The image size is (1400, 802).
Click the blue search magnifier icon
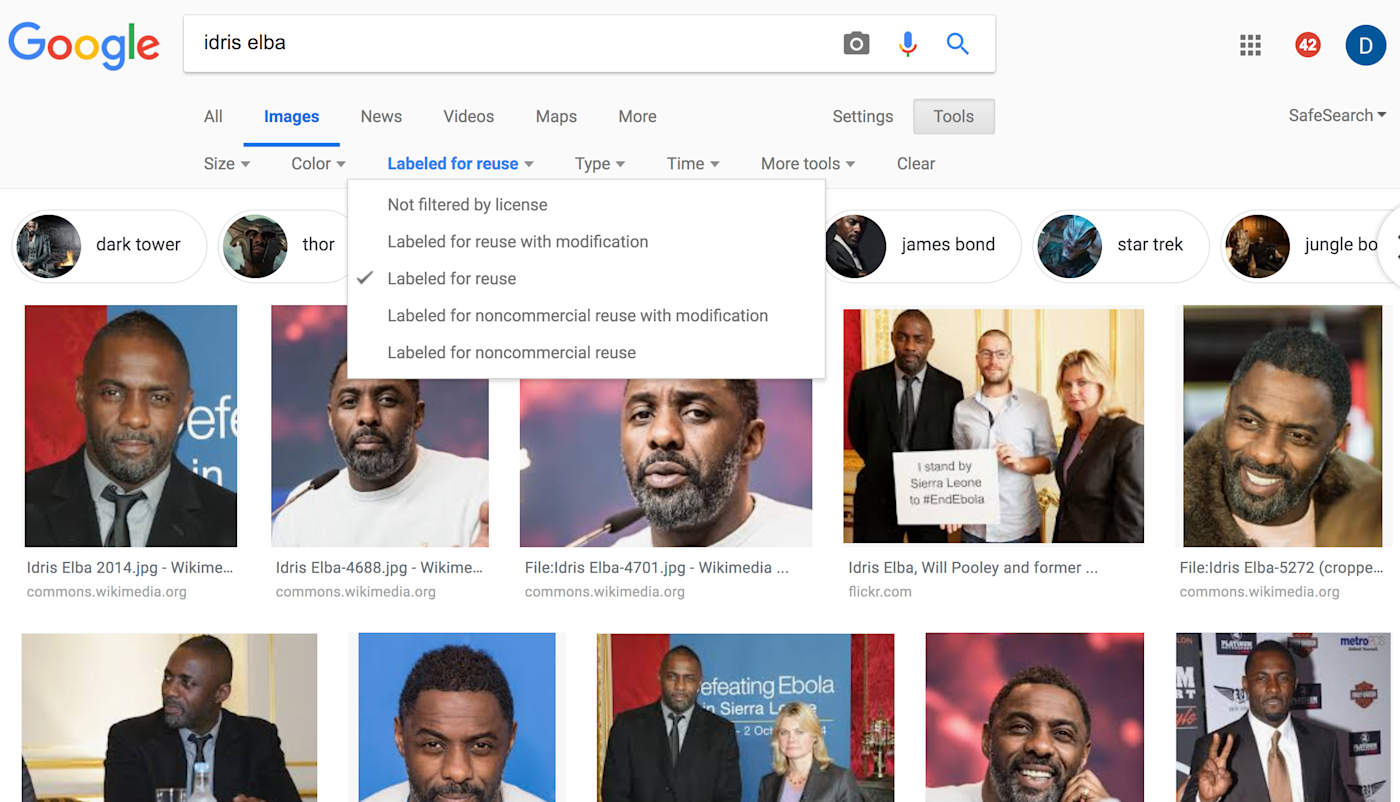coord(958,43)
